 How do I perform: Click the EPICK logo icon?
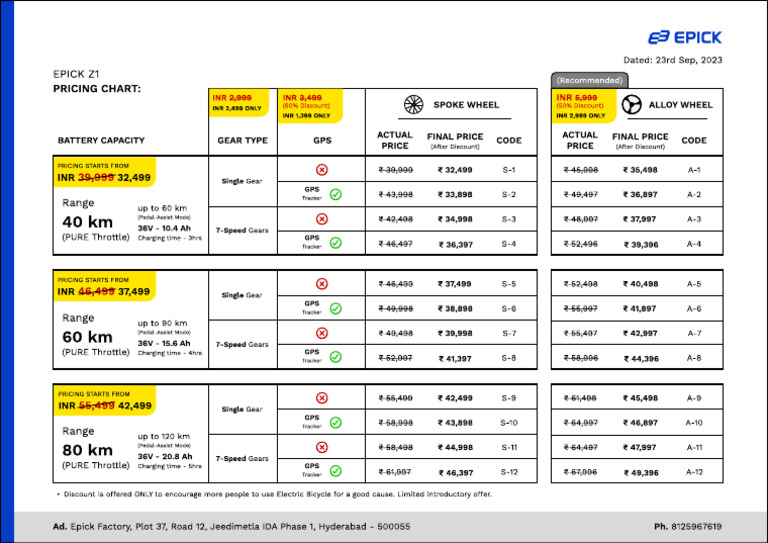(x=658, y=38)
